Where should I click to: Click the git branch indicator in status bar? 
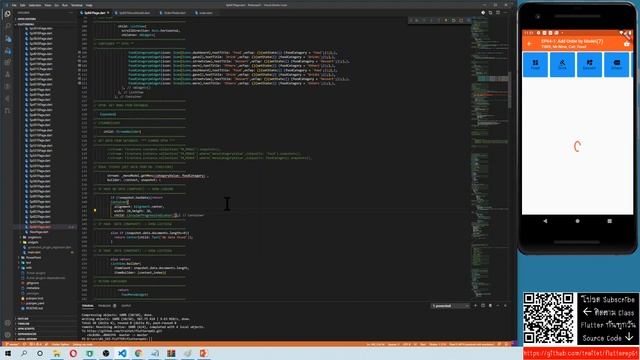click(x=13, y=344)
